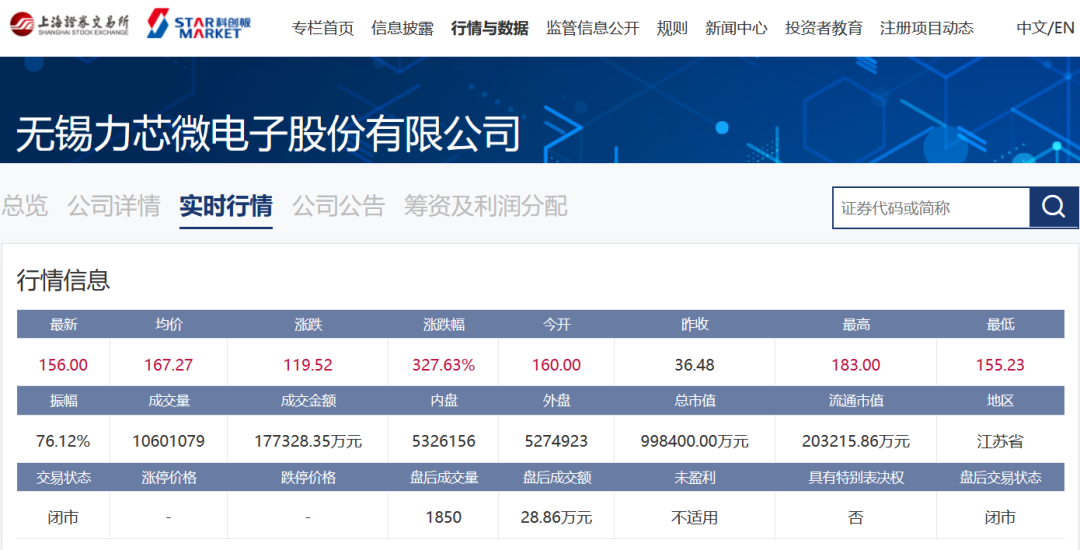Click the 成交量 header cell
This screenshot has width=1080, height=550.
point(169,401)
